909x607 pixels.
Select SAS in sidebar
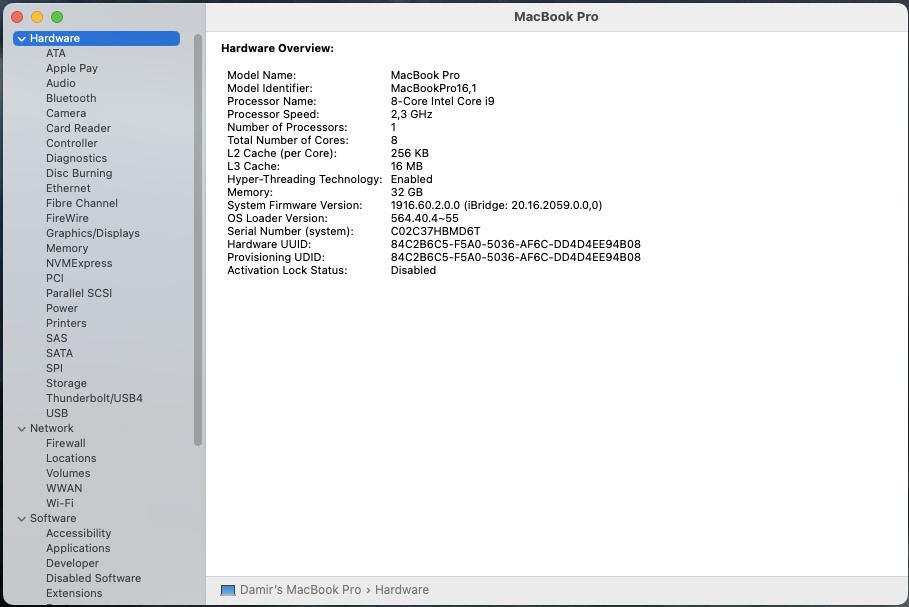click(57, 339)
